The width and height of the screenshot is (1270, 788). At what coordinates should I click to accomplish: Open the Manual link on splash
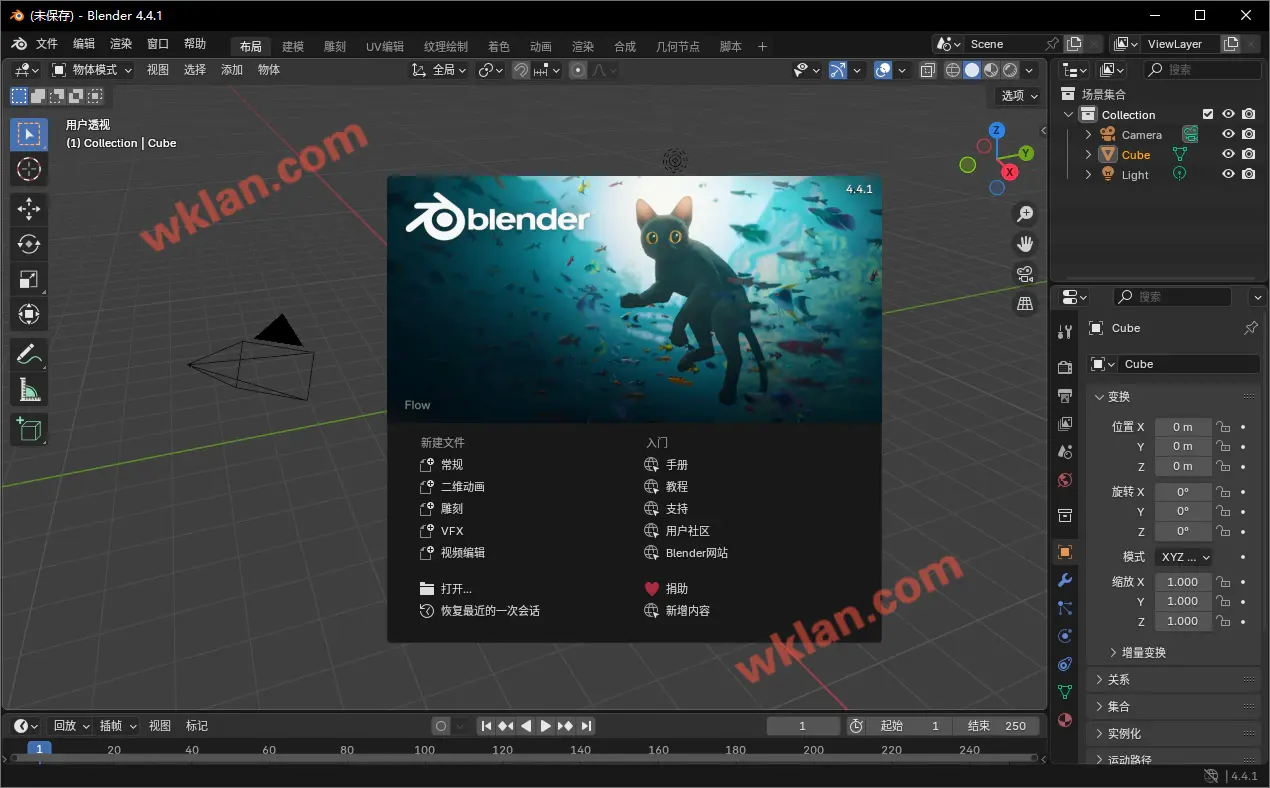[x=667, y=465]
